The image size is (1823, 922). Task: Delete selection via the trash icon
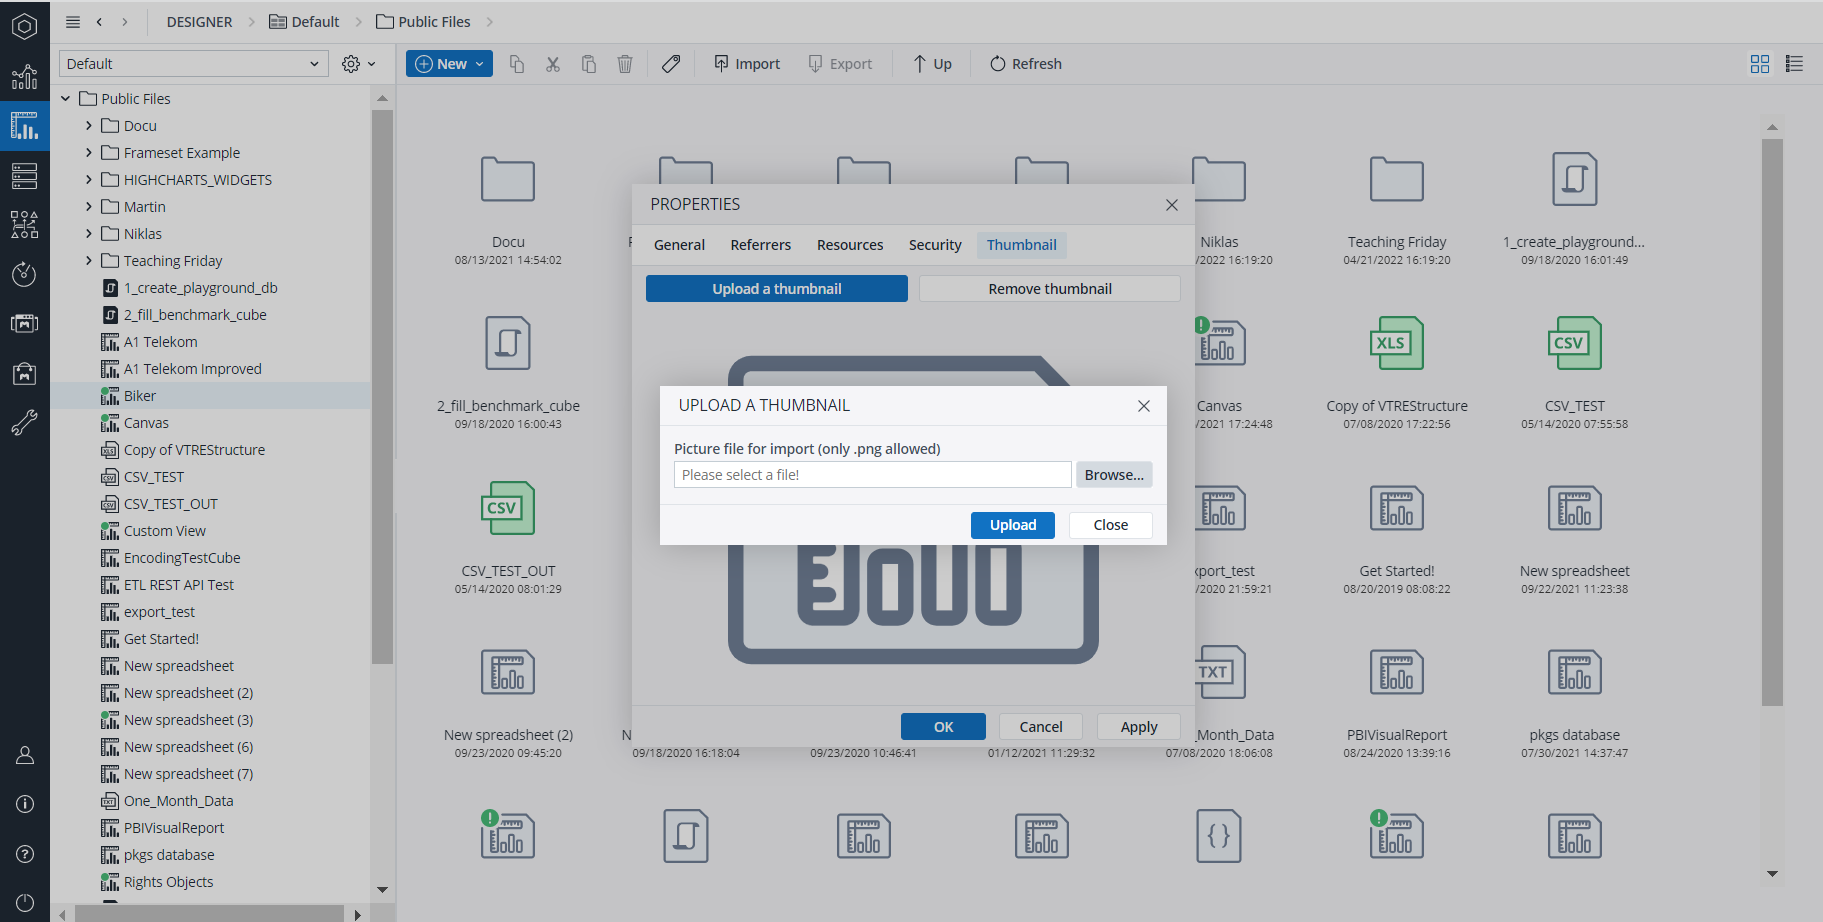(x=625, y=63)
